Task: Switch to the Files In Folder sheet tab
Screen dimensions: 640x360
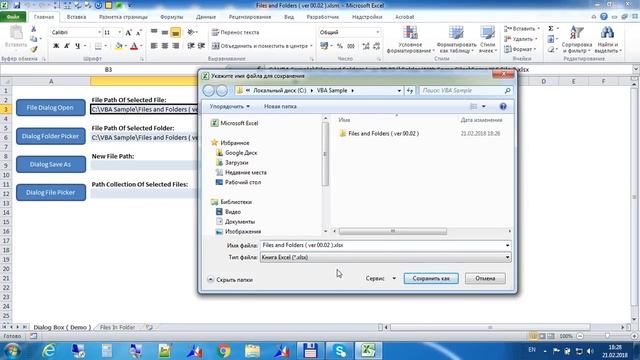Action: click(x=117, y=327)
